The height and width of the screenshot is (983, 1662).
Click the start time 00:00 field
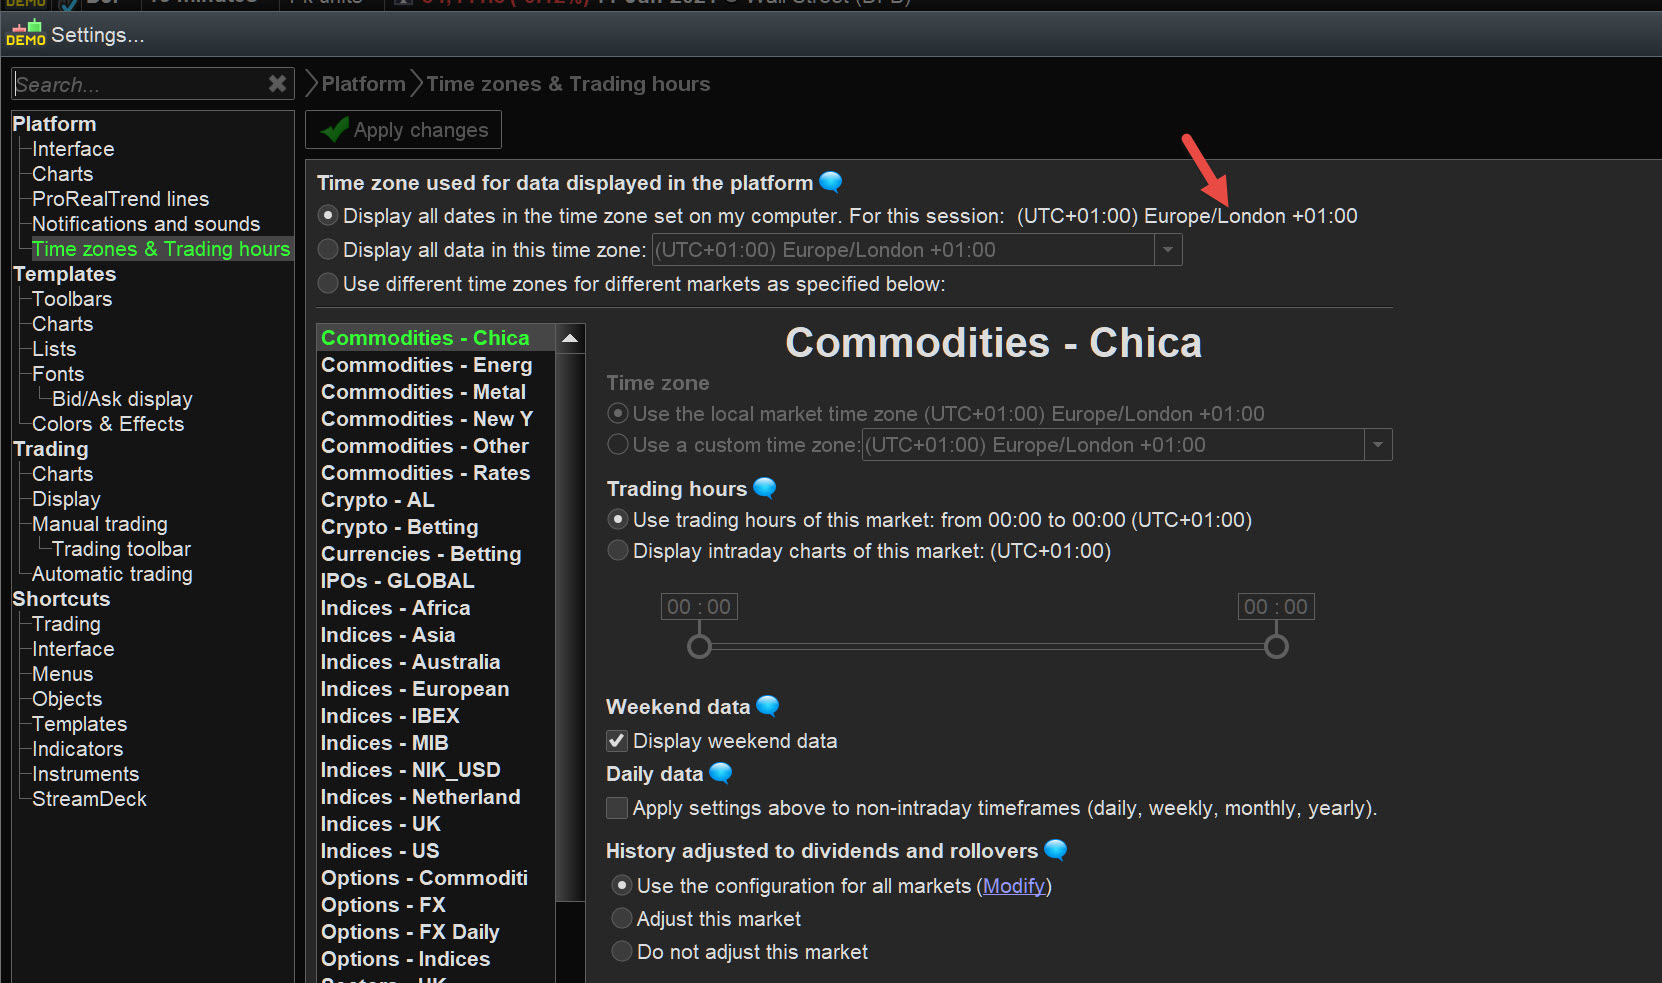pos(699,607)
